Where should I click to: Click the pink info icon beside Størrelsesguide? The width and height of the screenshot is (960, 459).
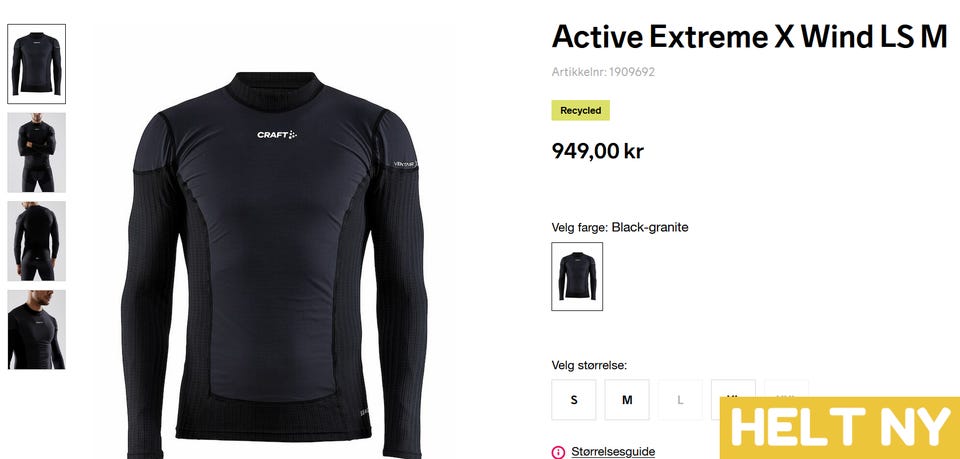(558, 452)
